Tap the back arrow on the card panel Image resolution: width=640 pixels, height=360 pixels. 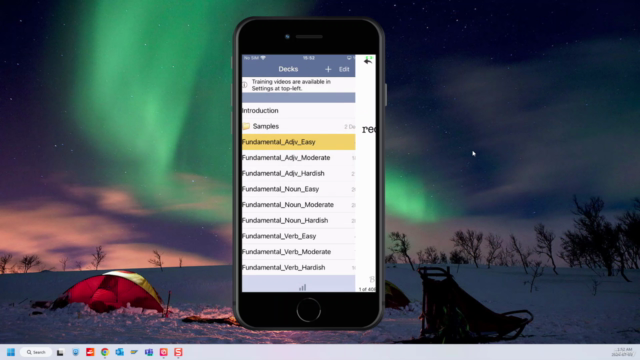pyautogui.click(x=368, y=61)
